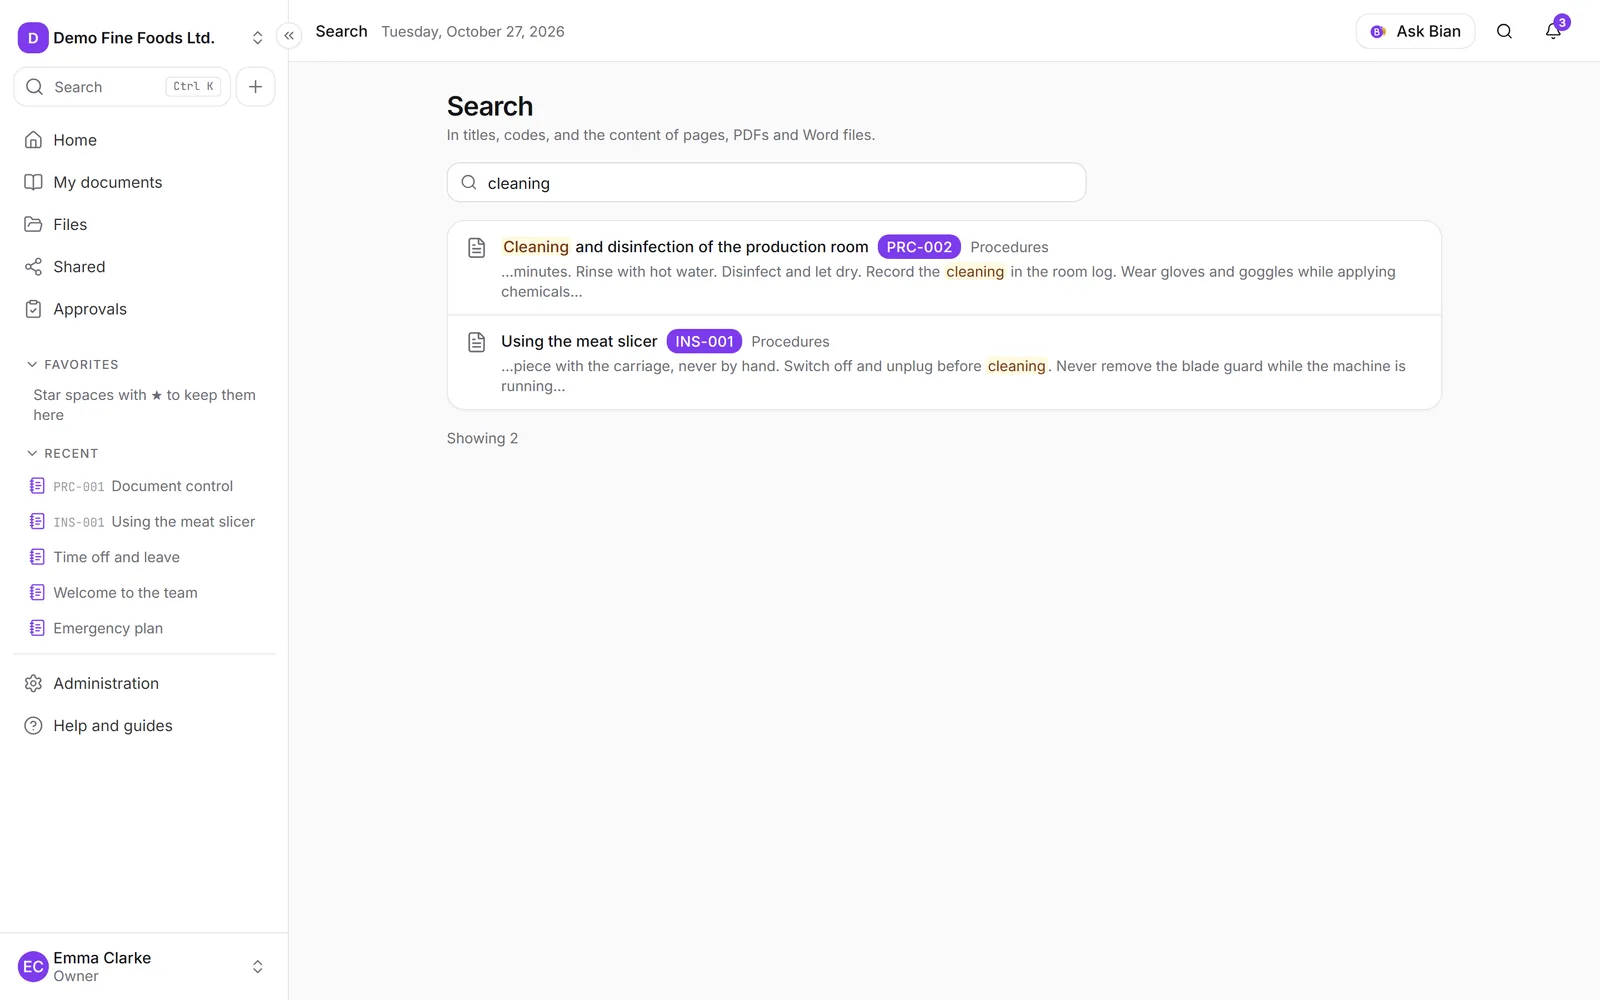Click the Demo Fine Foods D logo
This screenshot has height=1000, width=1600.
(x=33, y=38)
